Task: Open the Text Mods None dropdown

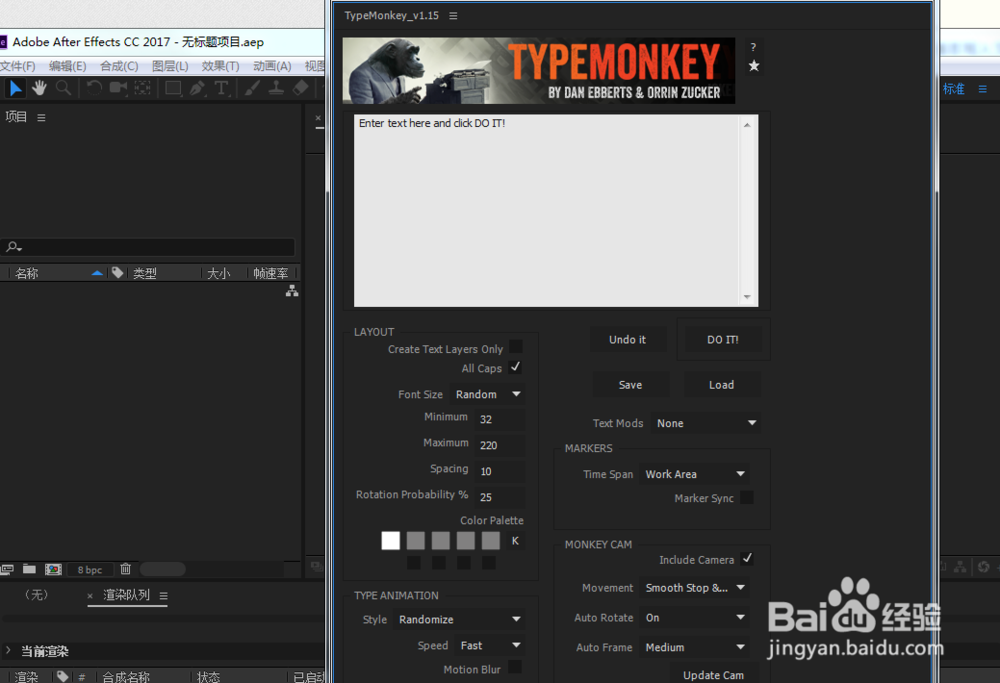Action: (x=705, y=423)
